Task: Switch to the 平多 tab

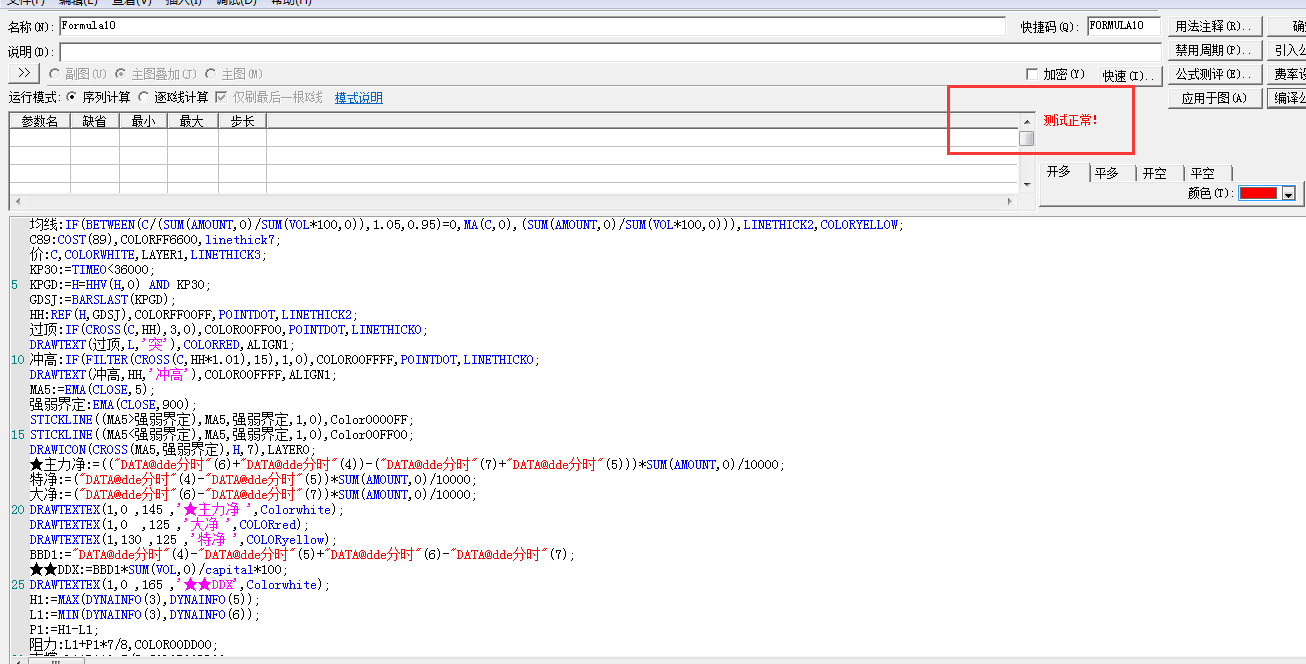Action: click(1106, 173)
